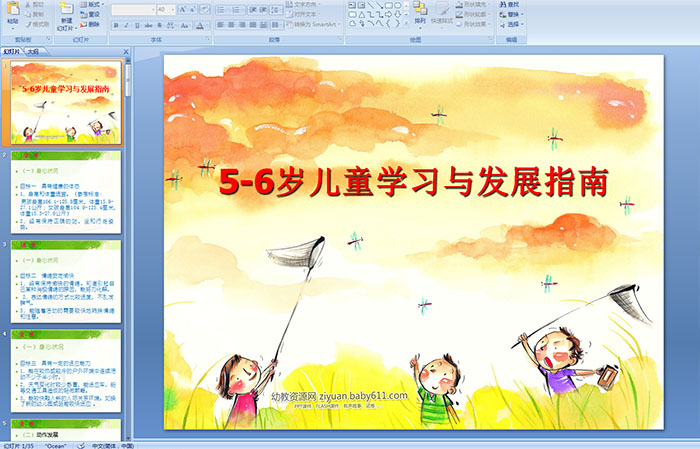The image size is (700, 449).
Task: Click the Character Spacing AV icon
Action: click(171, 25)
